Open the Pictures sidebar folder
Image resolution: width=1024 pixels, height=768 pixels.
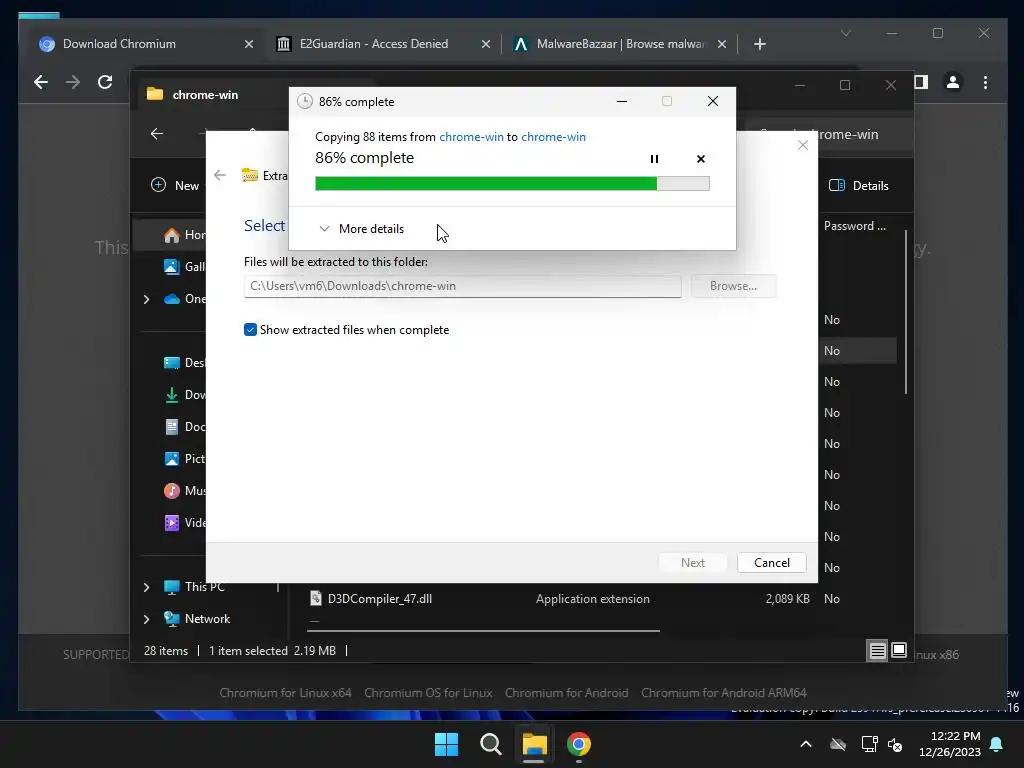(185, 458)
